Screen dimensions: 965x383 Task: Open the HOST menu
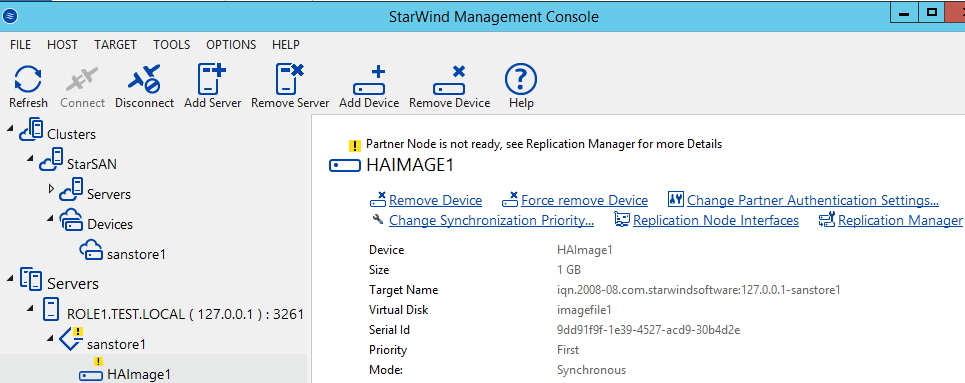click(x=62, y=45)
